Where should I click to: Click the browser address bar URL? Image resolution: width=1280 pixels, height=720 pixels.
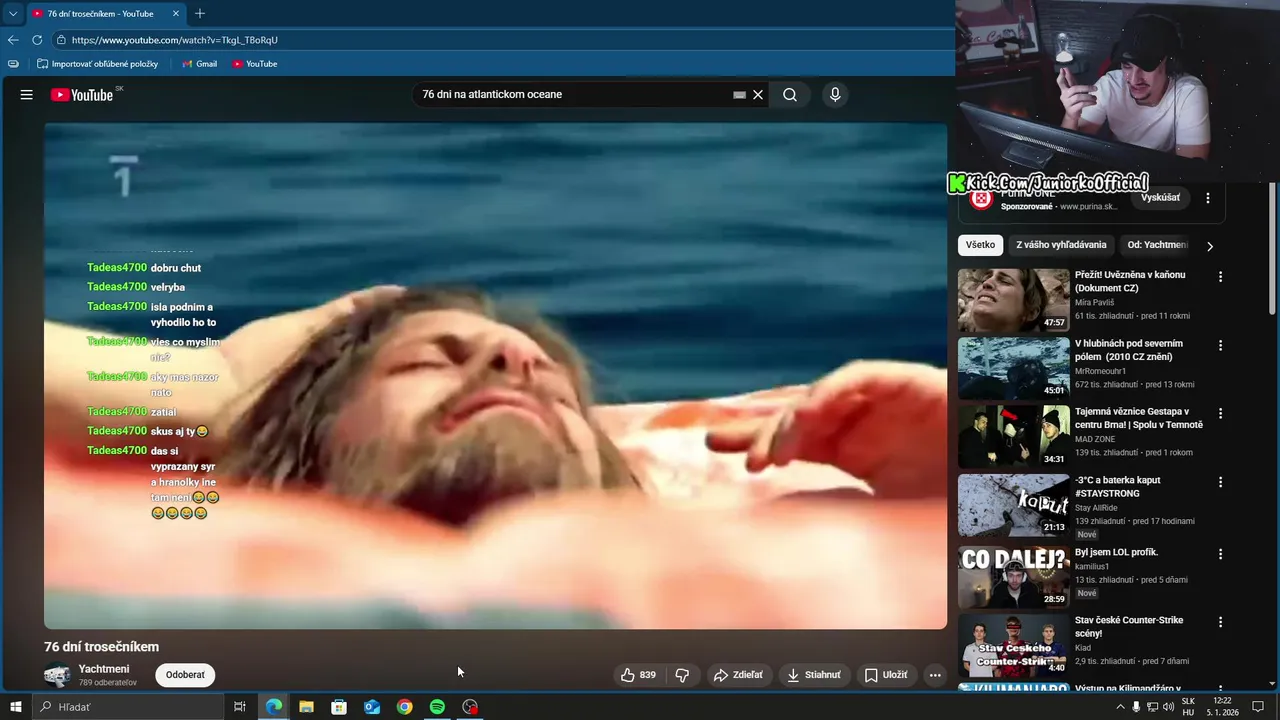click(175, 40)
